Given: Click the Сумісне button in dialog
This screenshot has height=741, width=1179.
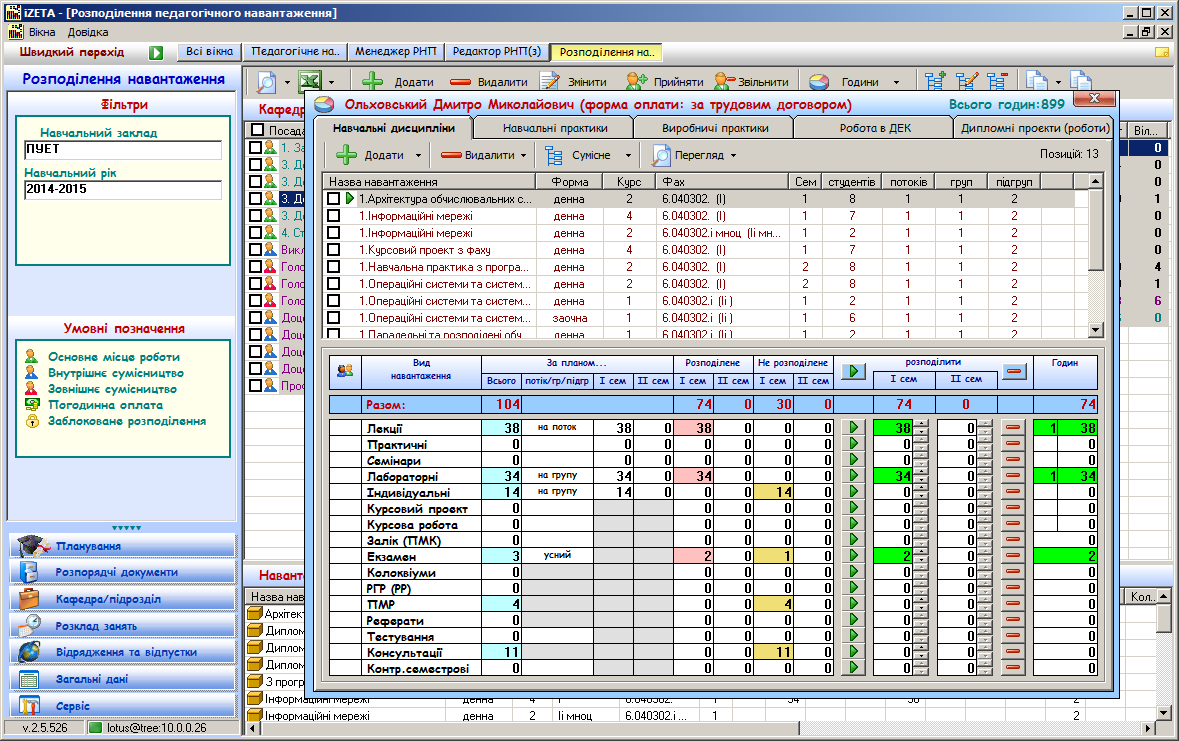Looking at the screenshot, I should tap(577, 155).
